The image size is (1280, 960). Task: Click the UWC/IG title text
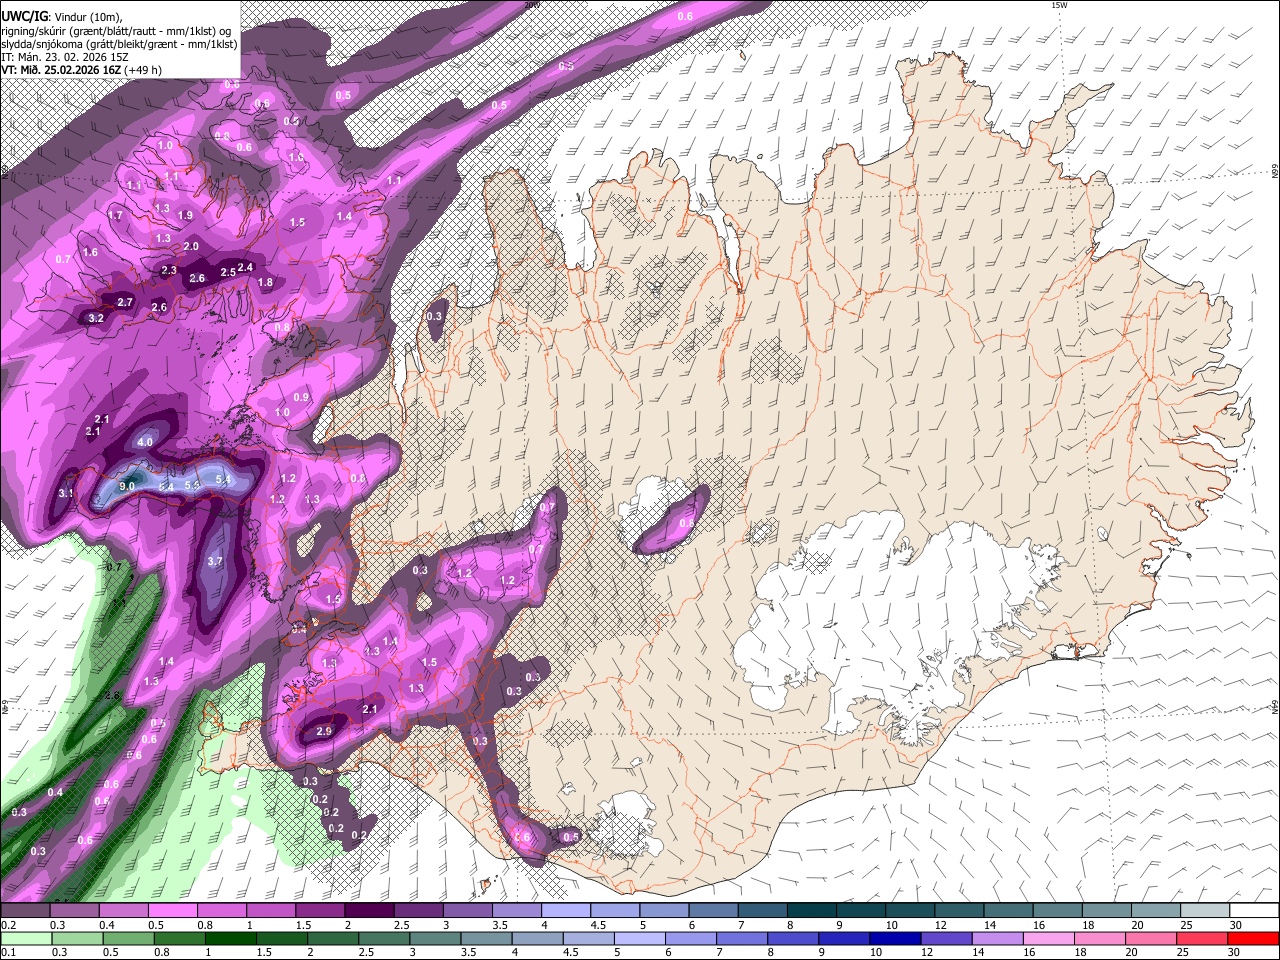(x=23, y=16)
